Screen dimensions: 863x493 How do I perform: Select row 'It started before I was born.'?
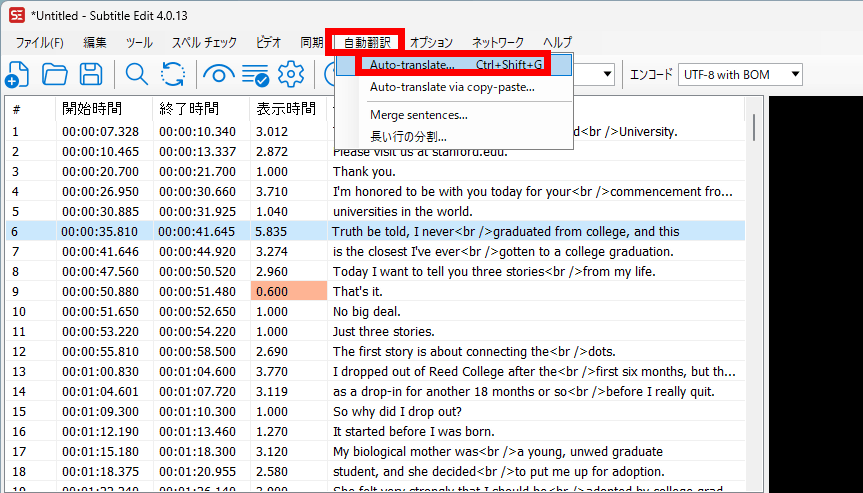pos(375,431)
